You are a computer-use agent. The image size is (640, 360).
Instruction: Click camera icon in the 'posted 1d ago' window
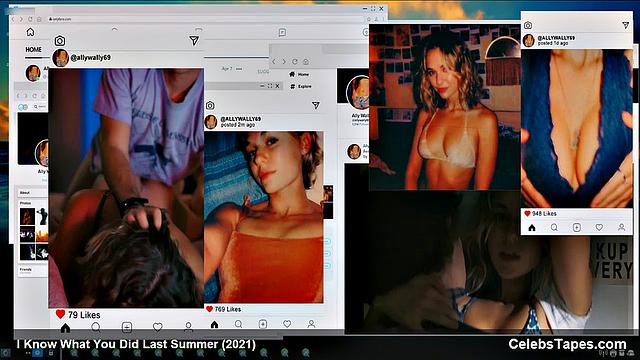528,25
